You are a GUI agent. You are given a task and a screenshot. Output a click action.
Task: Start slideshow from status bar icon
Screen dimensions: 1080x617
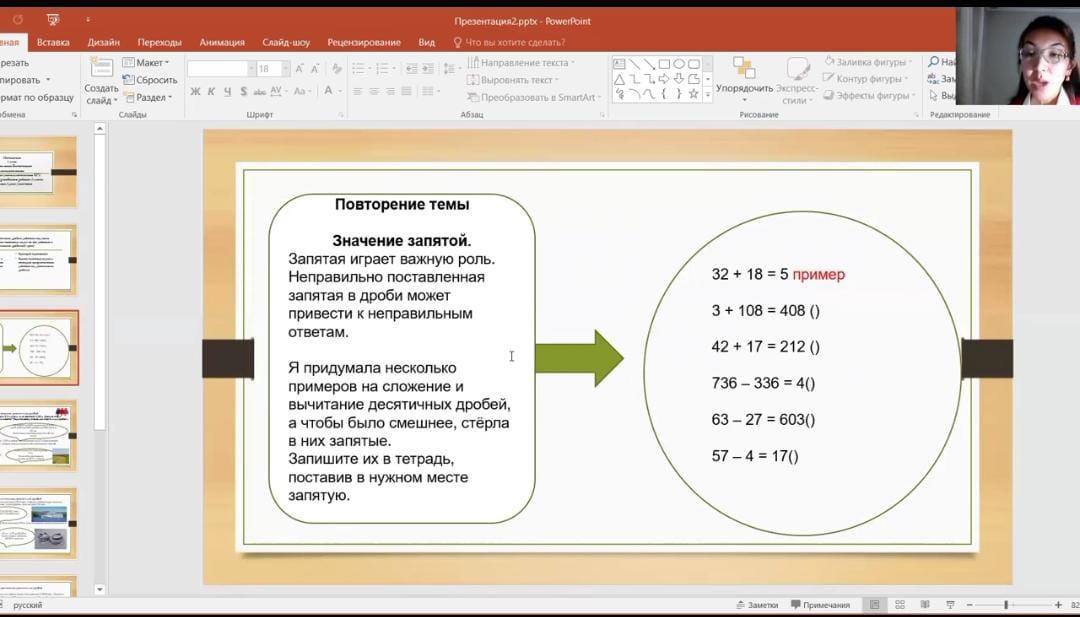click(x=948, y=605)
